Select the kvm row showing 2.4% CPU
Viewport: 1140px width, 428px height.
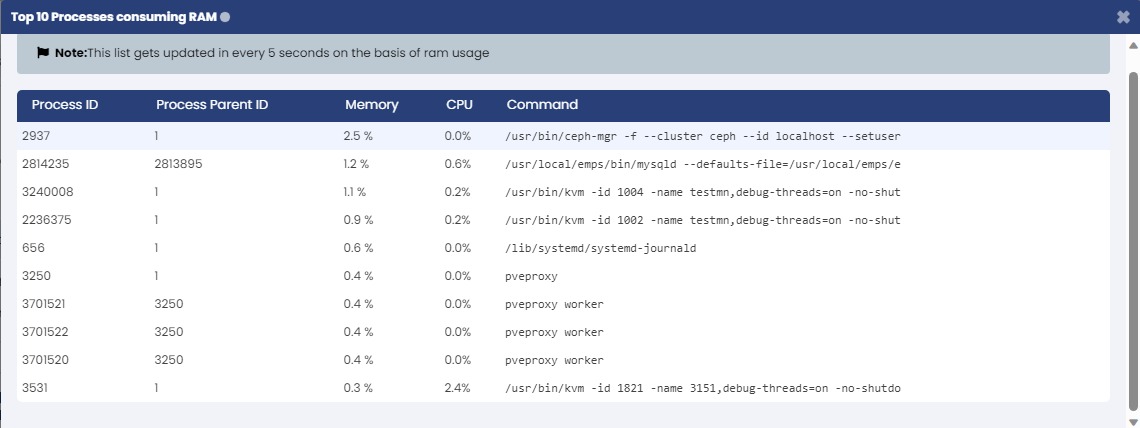563,388
